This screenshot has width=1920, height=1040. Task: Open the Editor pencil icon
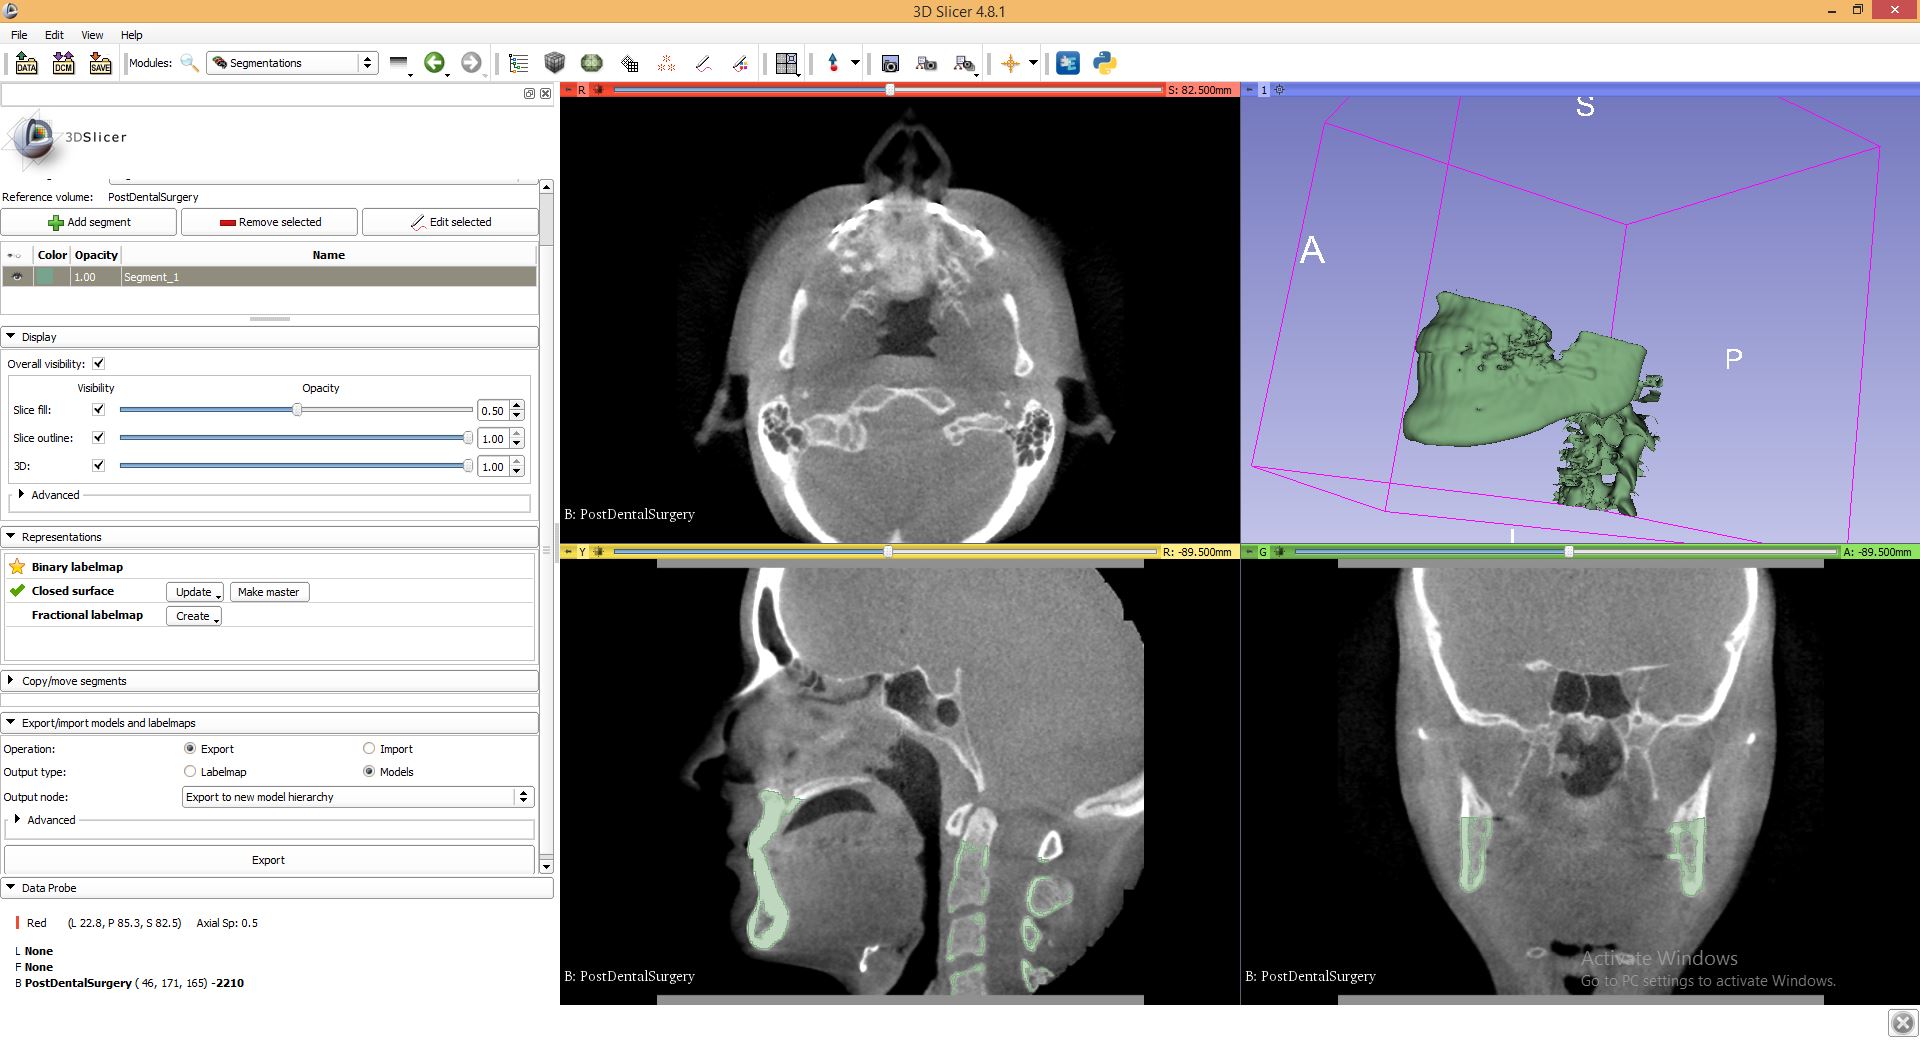[x=703, y=63]
